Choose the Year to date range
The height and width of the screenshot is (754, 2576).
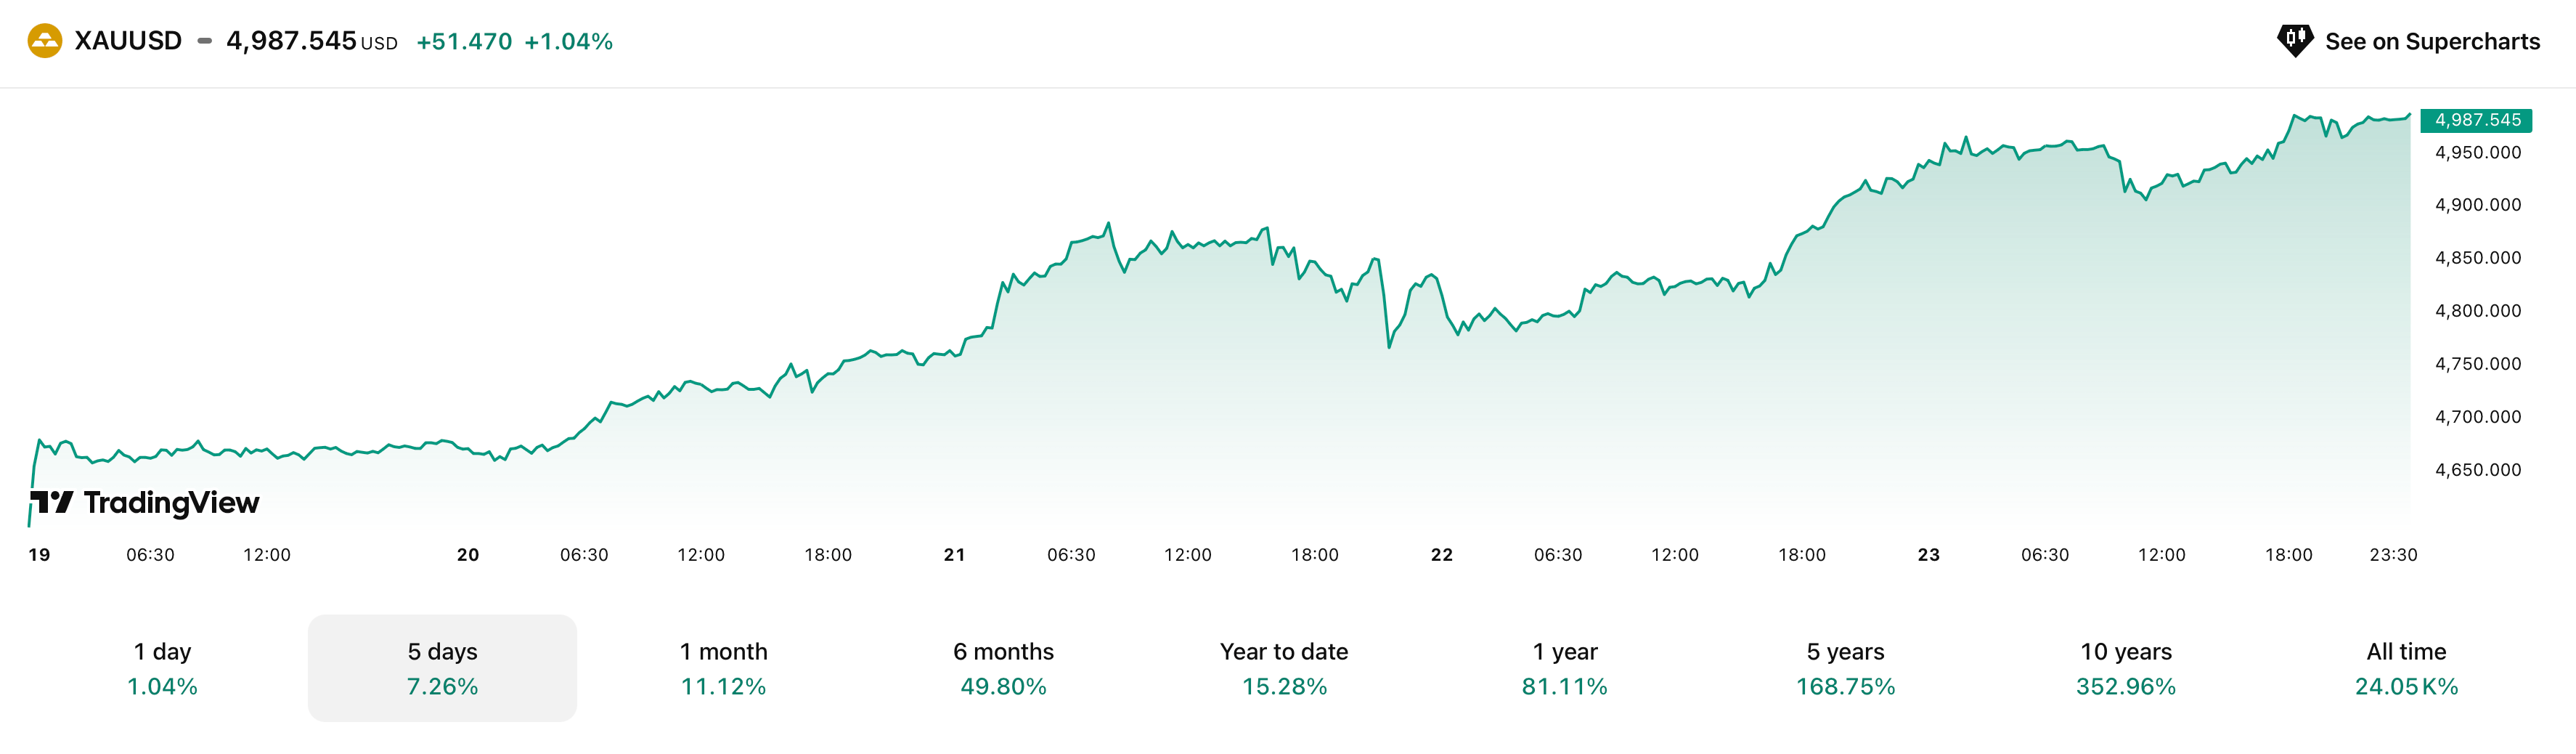(x=1284, y=668)
